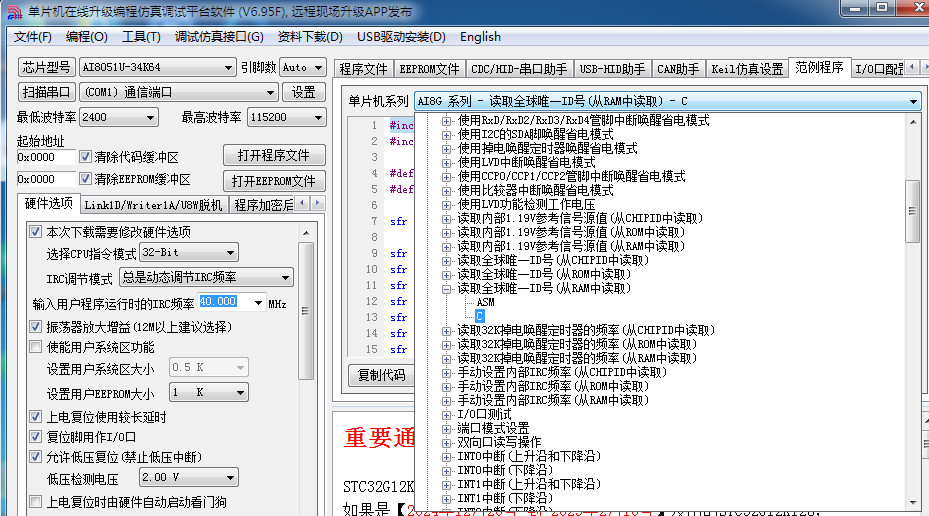Open the AI8051U-34K64 chip model dropdown
The width and height of the screenshot is (929, 516).
pyautogui.click(x=157, y=68)
